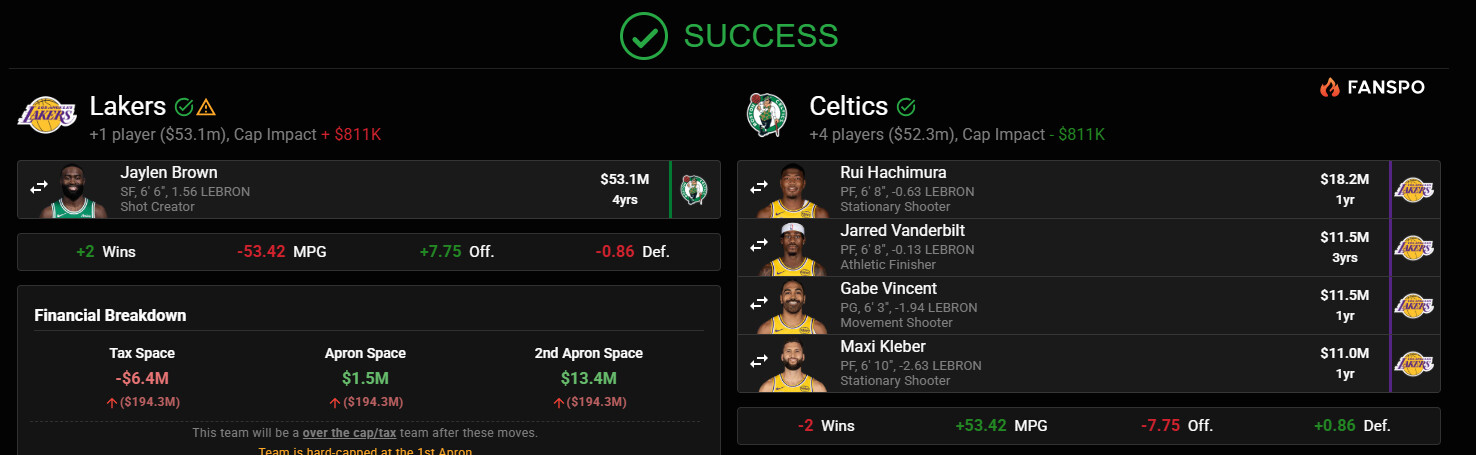
Task: Click the Lakers logo in Rui Hachimura's row
Action: 1414,189
